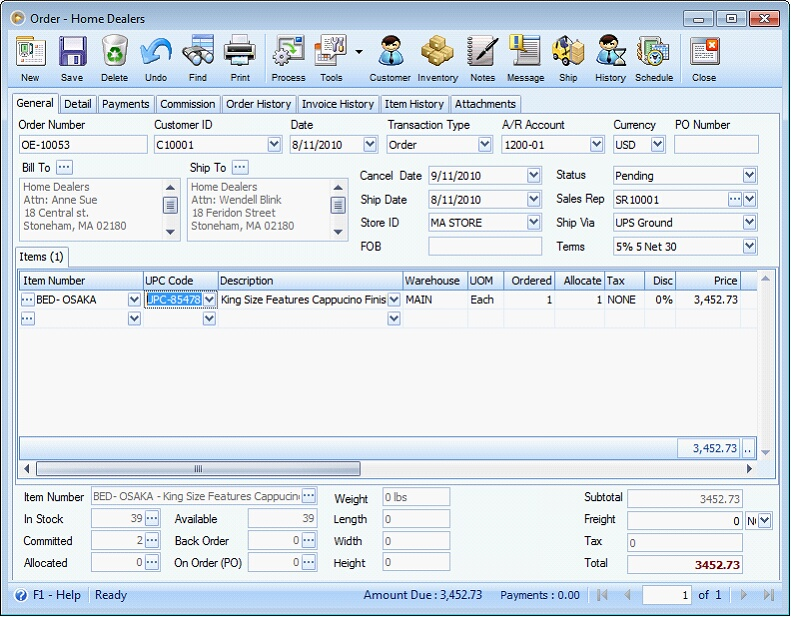The width and height of the screenshot is (791, 617).
Task: Open the Order History tab
Action: (x=259, y=104)
